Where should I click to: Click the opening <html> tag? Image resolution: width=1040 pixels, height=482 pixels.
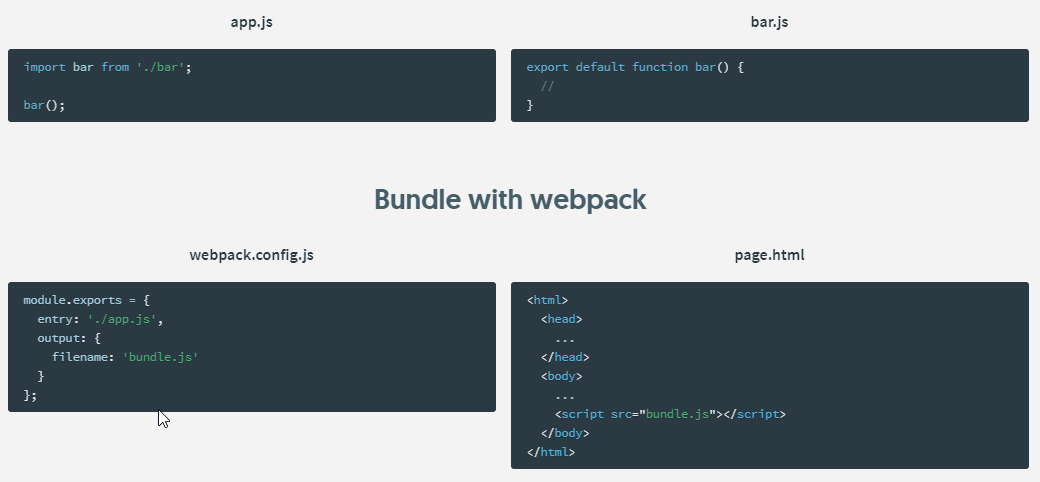click(547, 300)
